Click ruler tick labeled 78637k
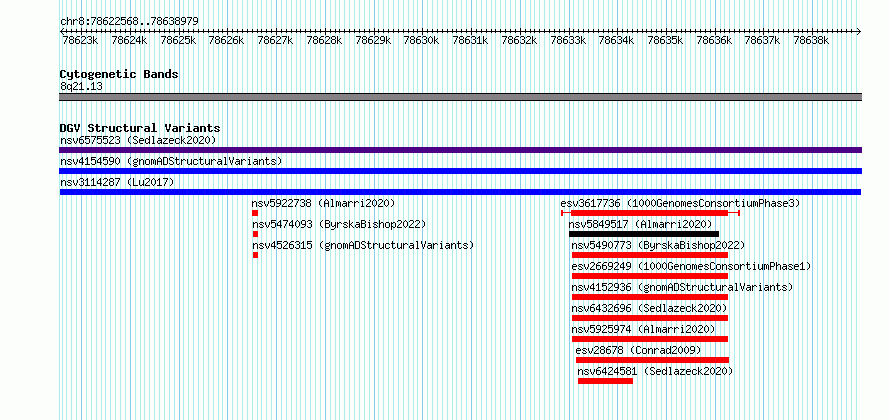This screenshot has height=420, width=890. pyautogui.click(x=763, y=40)
